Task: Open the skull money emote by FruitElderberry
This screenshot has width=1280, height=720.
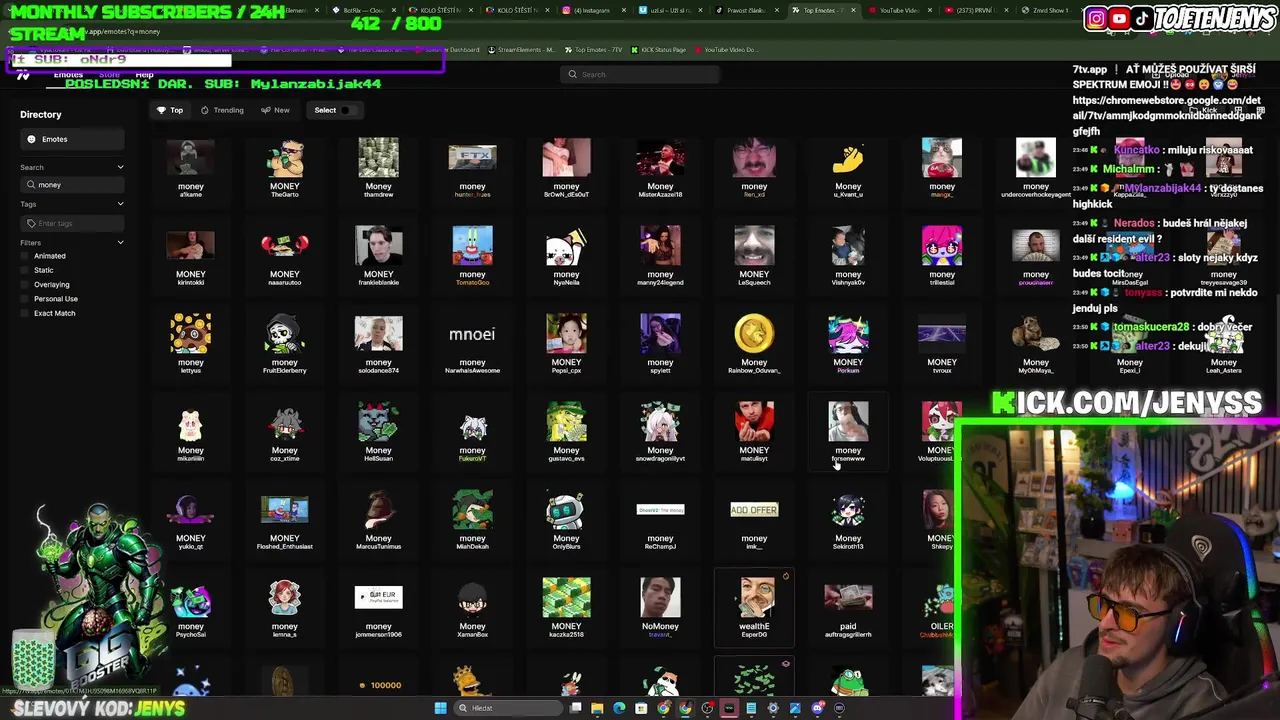Action: [284, 343]
